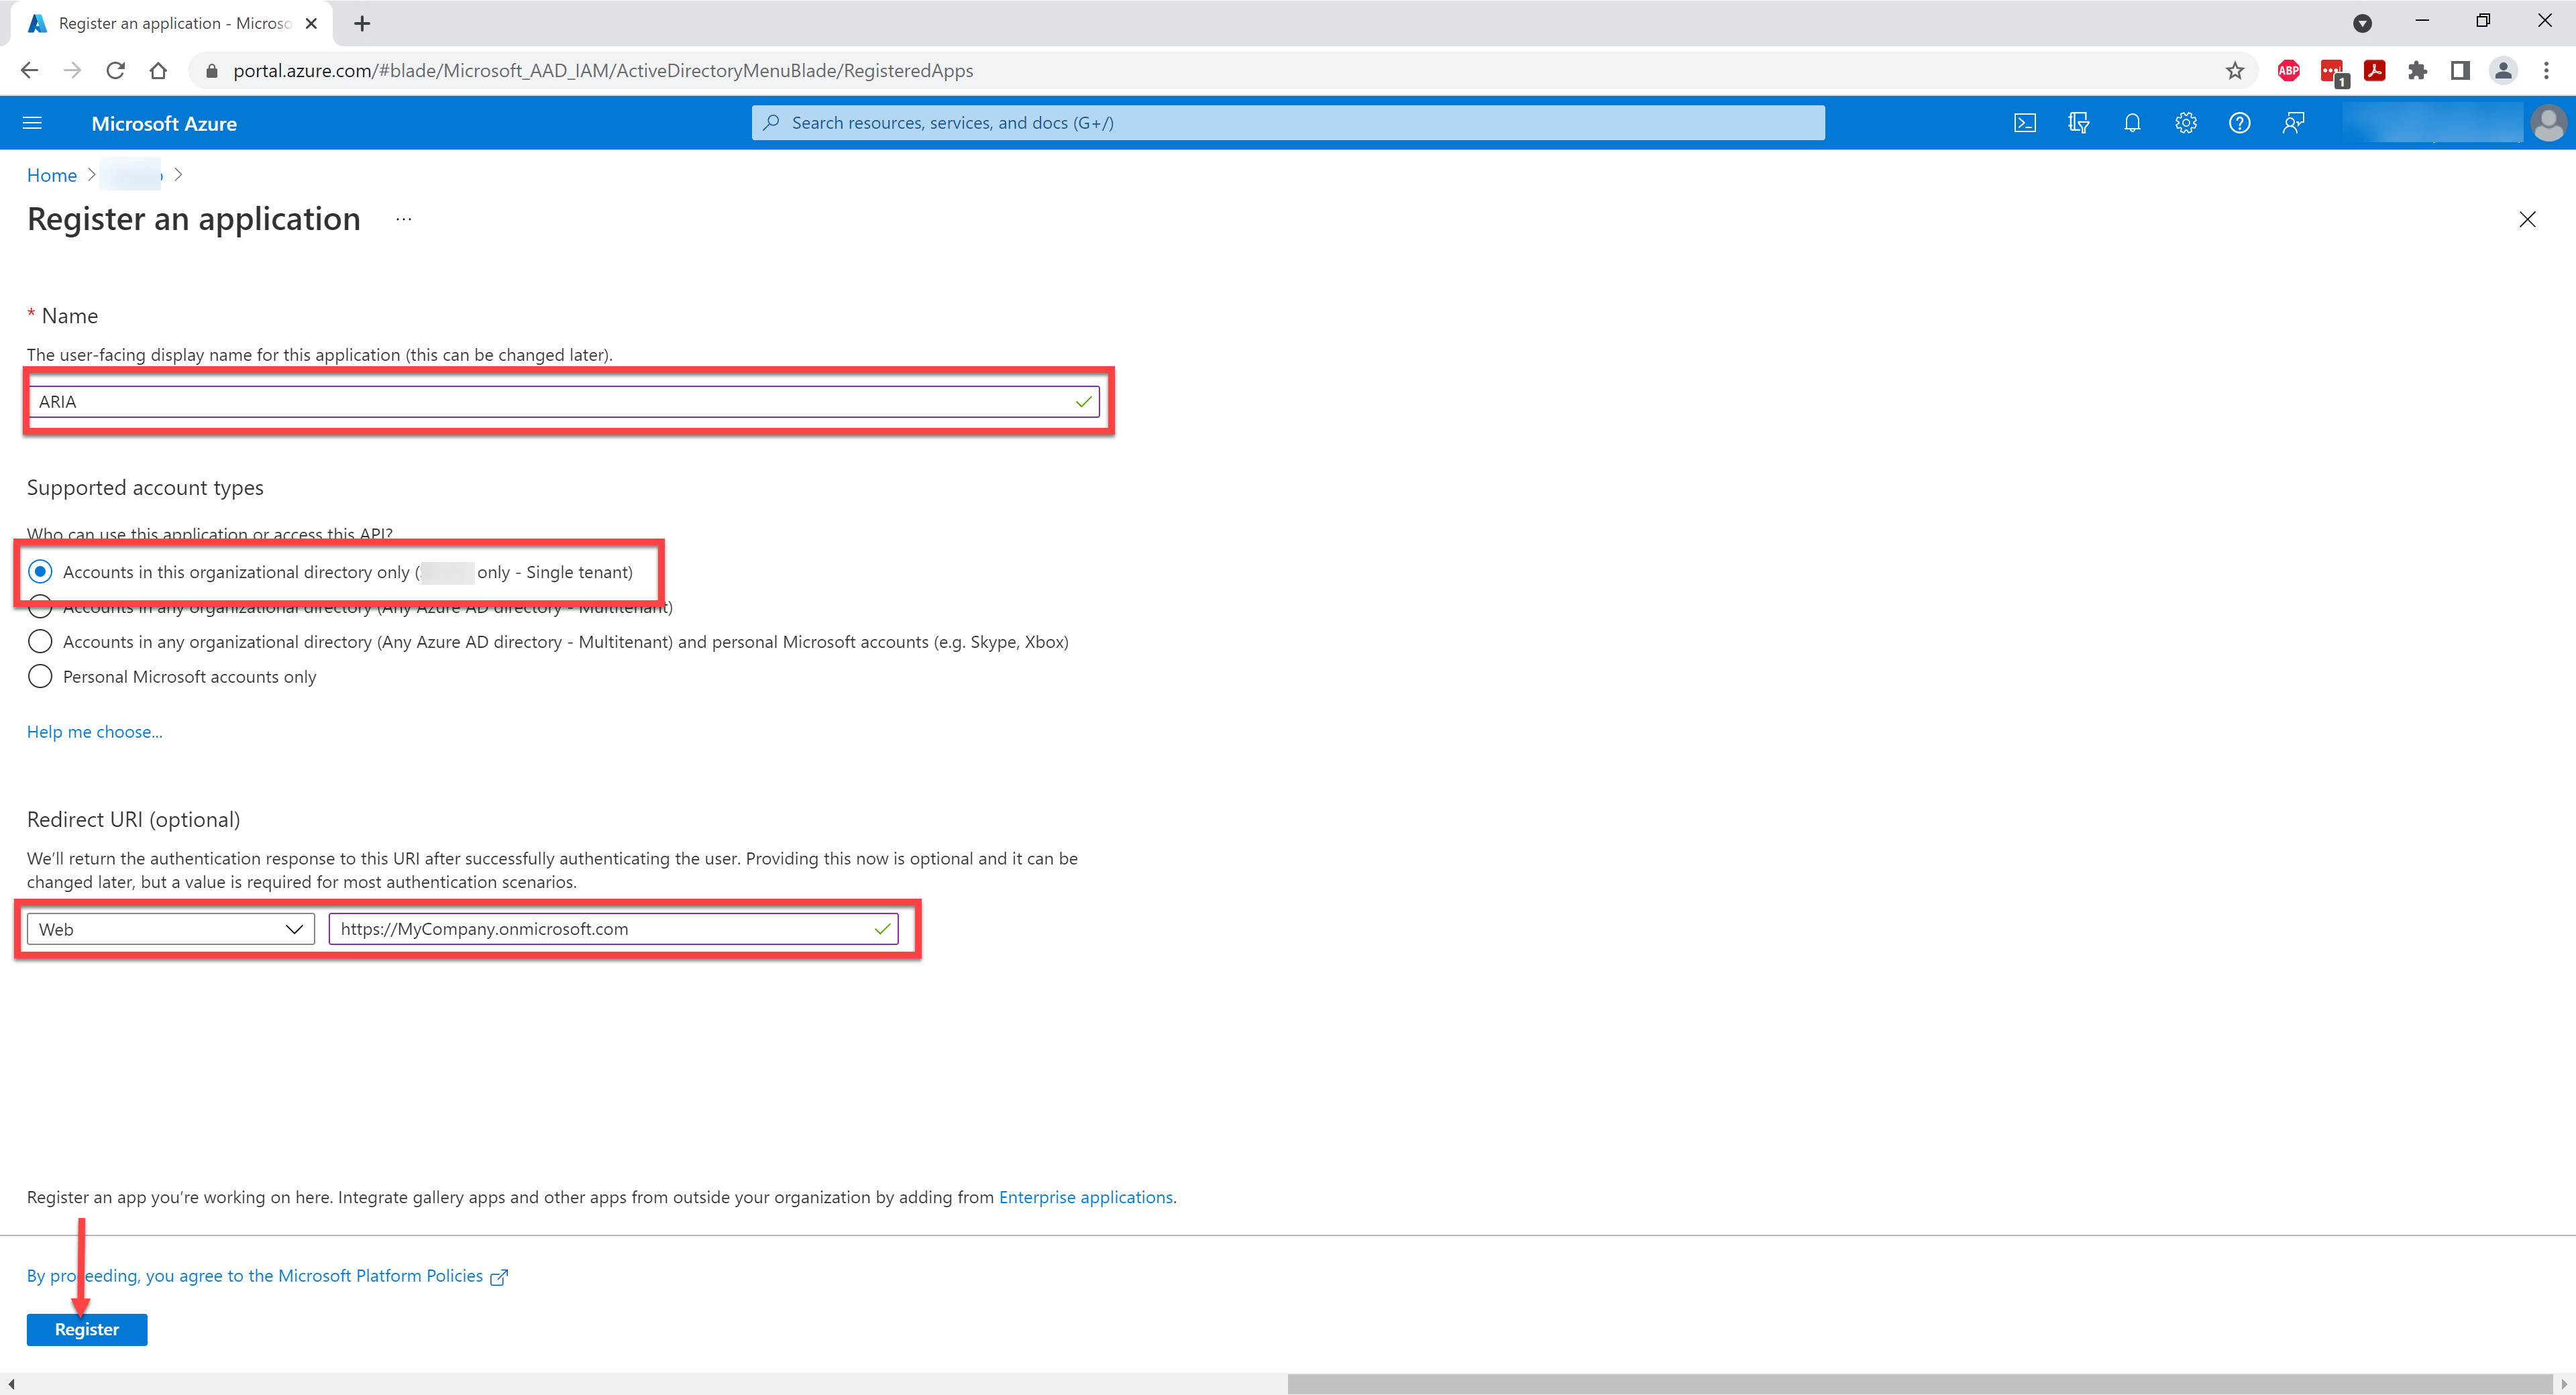Expand the Web platform dropdown
2576x1395 pixels.
coord(171,929)
